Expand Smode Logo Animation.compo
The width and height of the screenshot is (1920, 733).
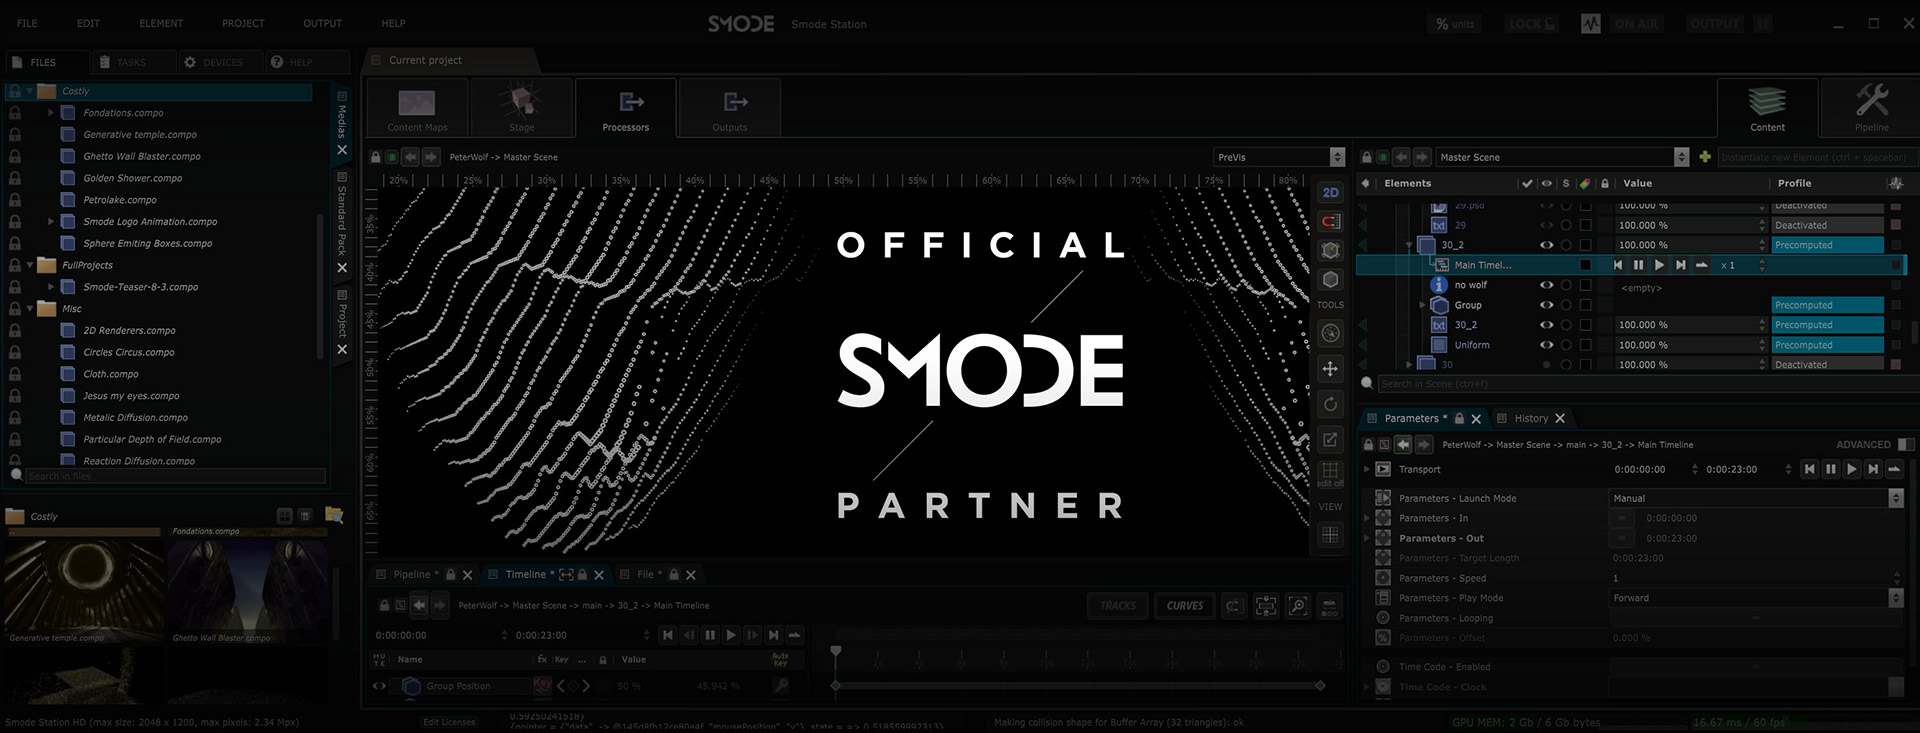(x=51, y=221)
